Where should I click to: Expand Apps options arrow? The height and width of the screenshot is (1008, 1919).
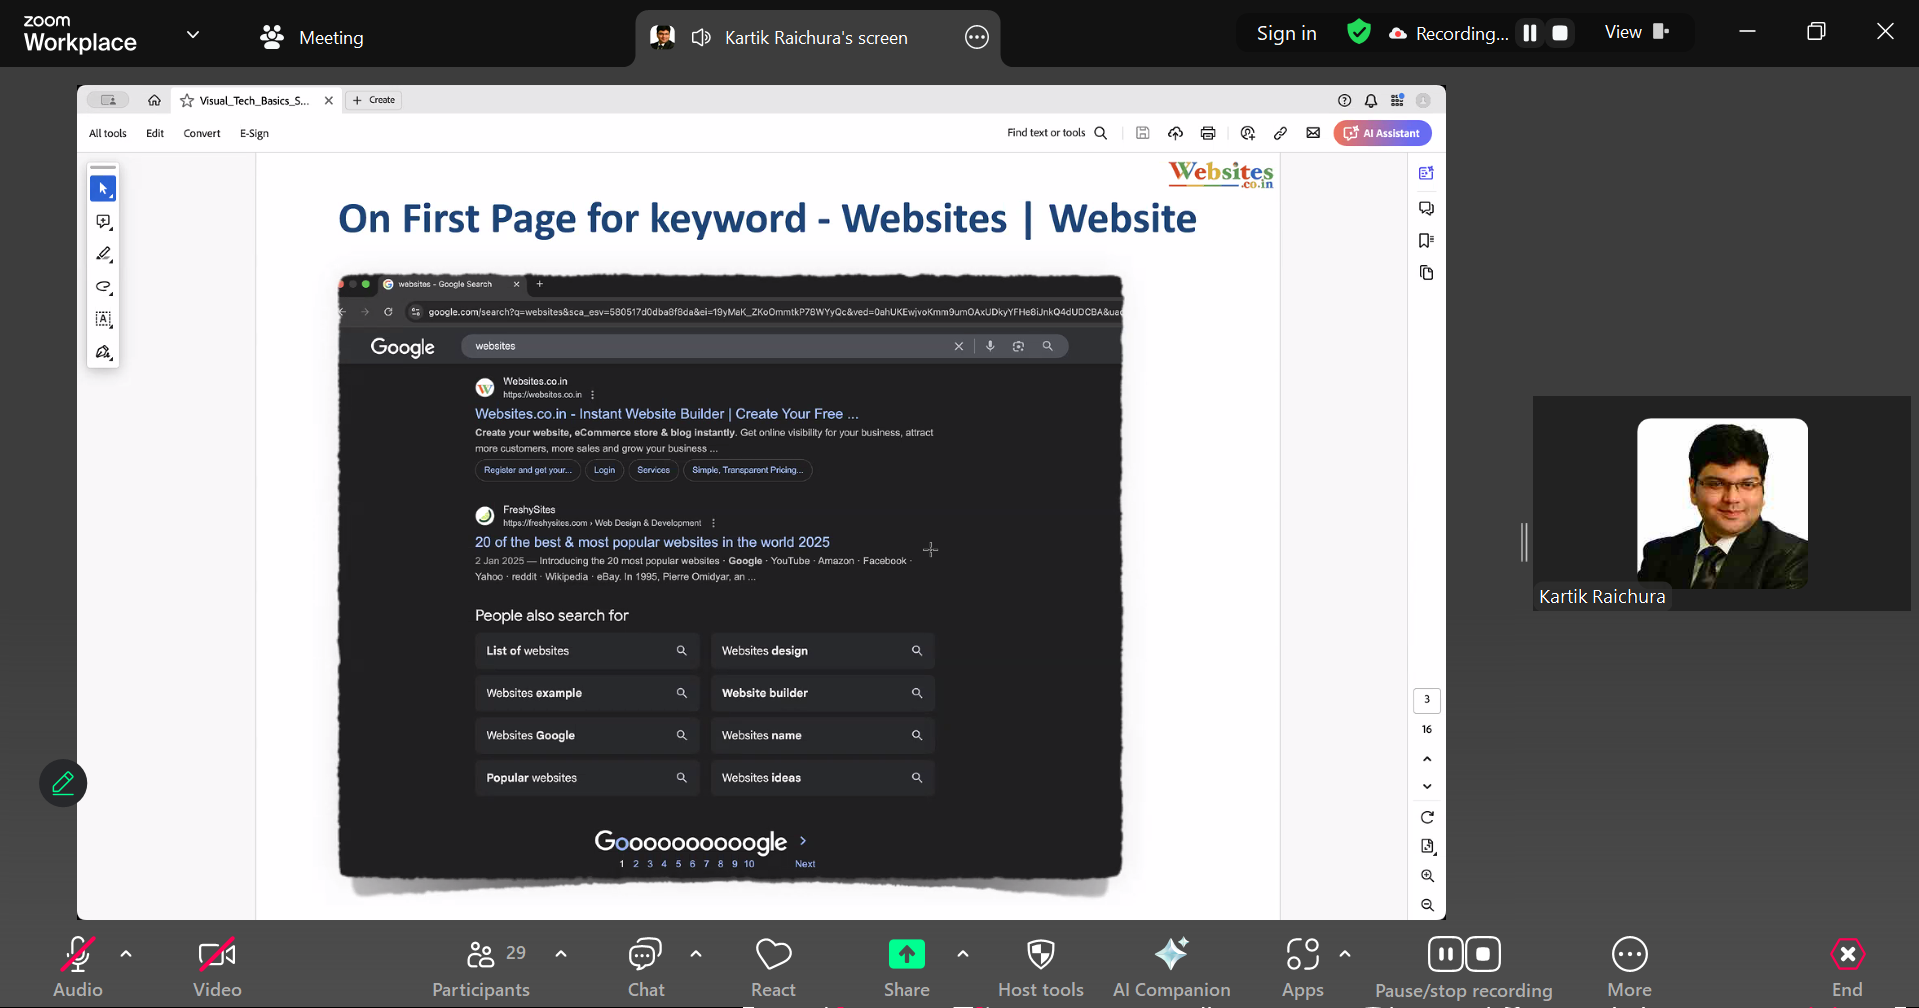1345,954
